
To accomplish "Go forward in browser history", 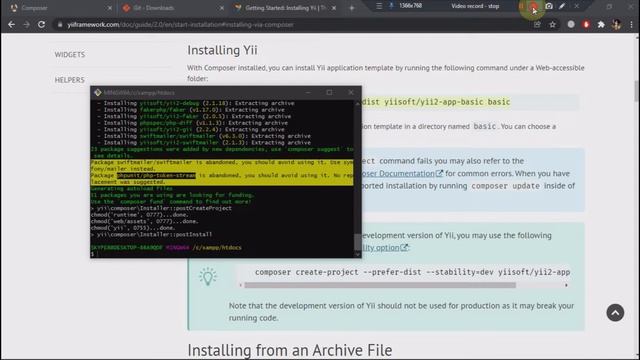I will tap(27, 24).
